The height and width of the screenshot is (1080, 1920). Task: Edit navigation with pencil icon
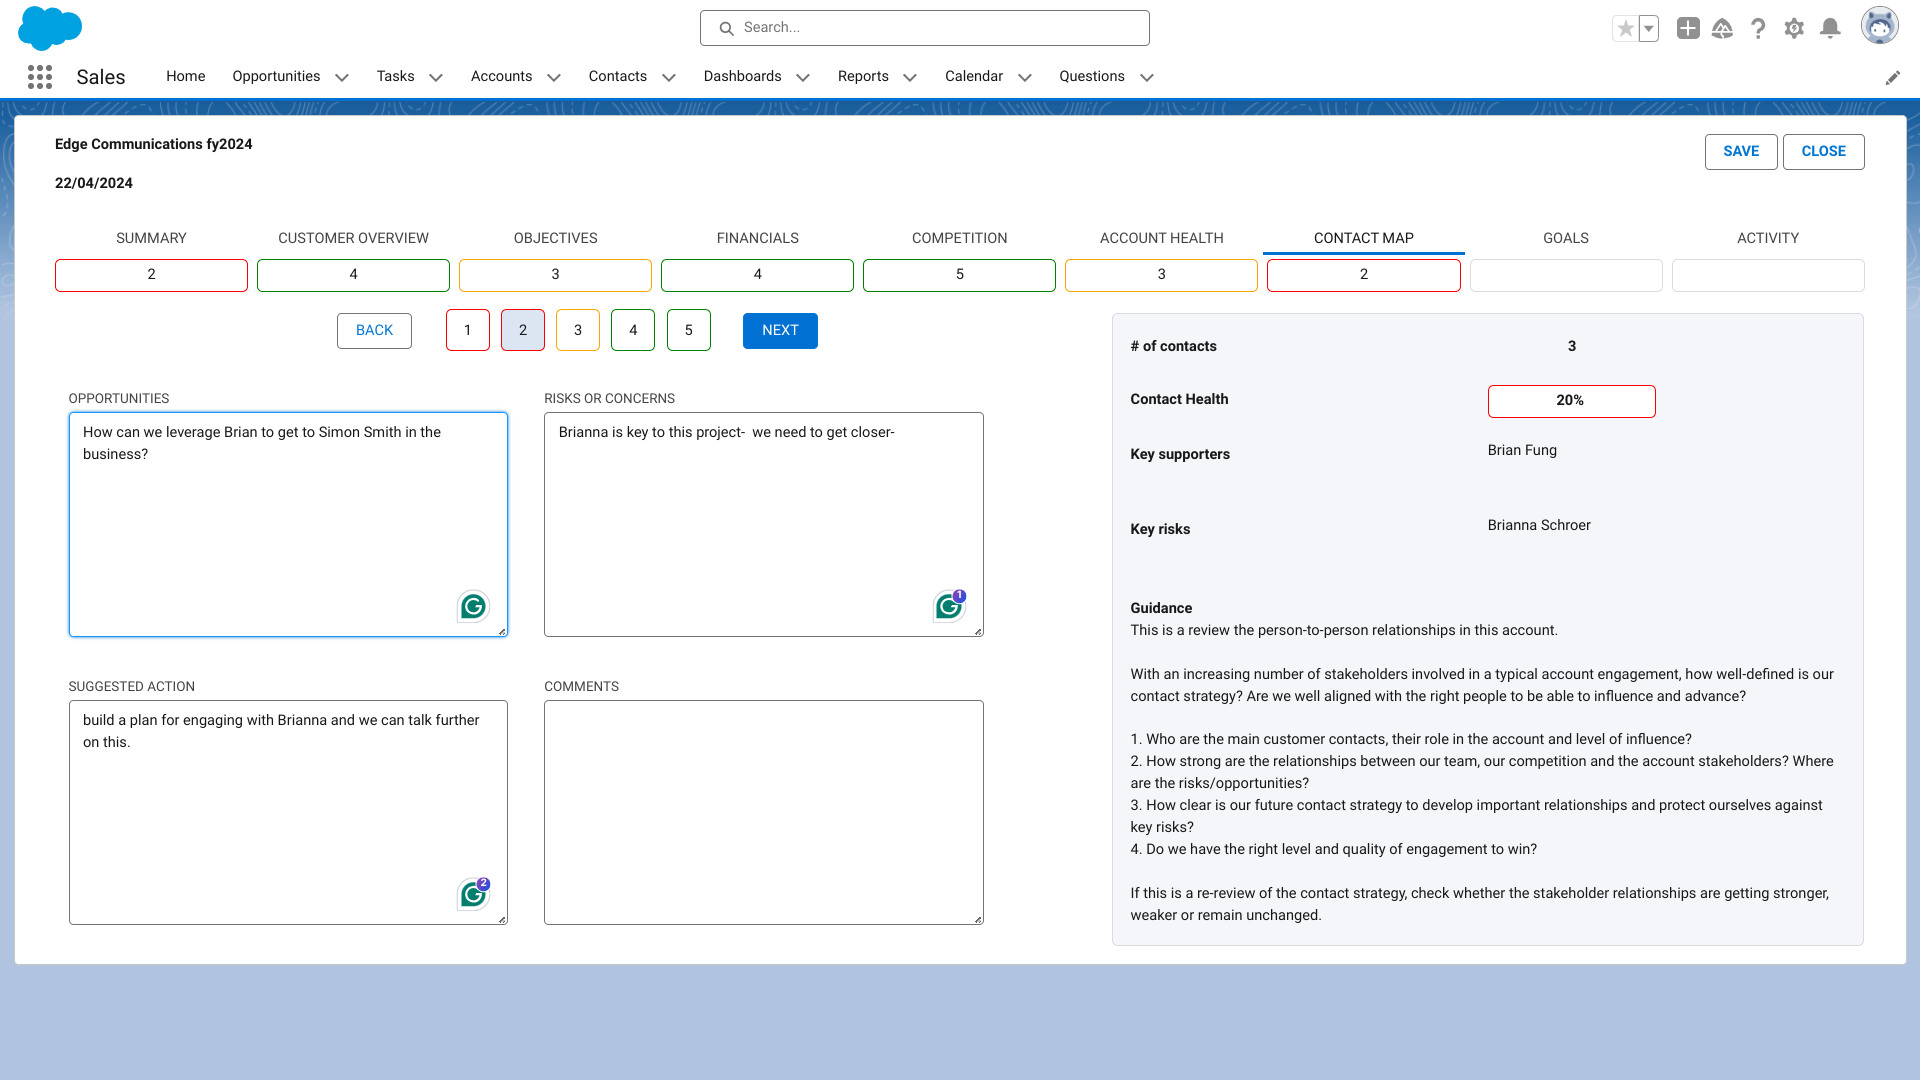[x=1892, y=78]
